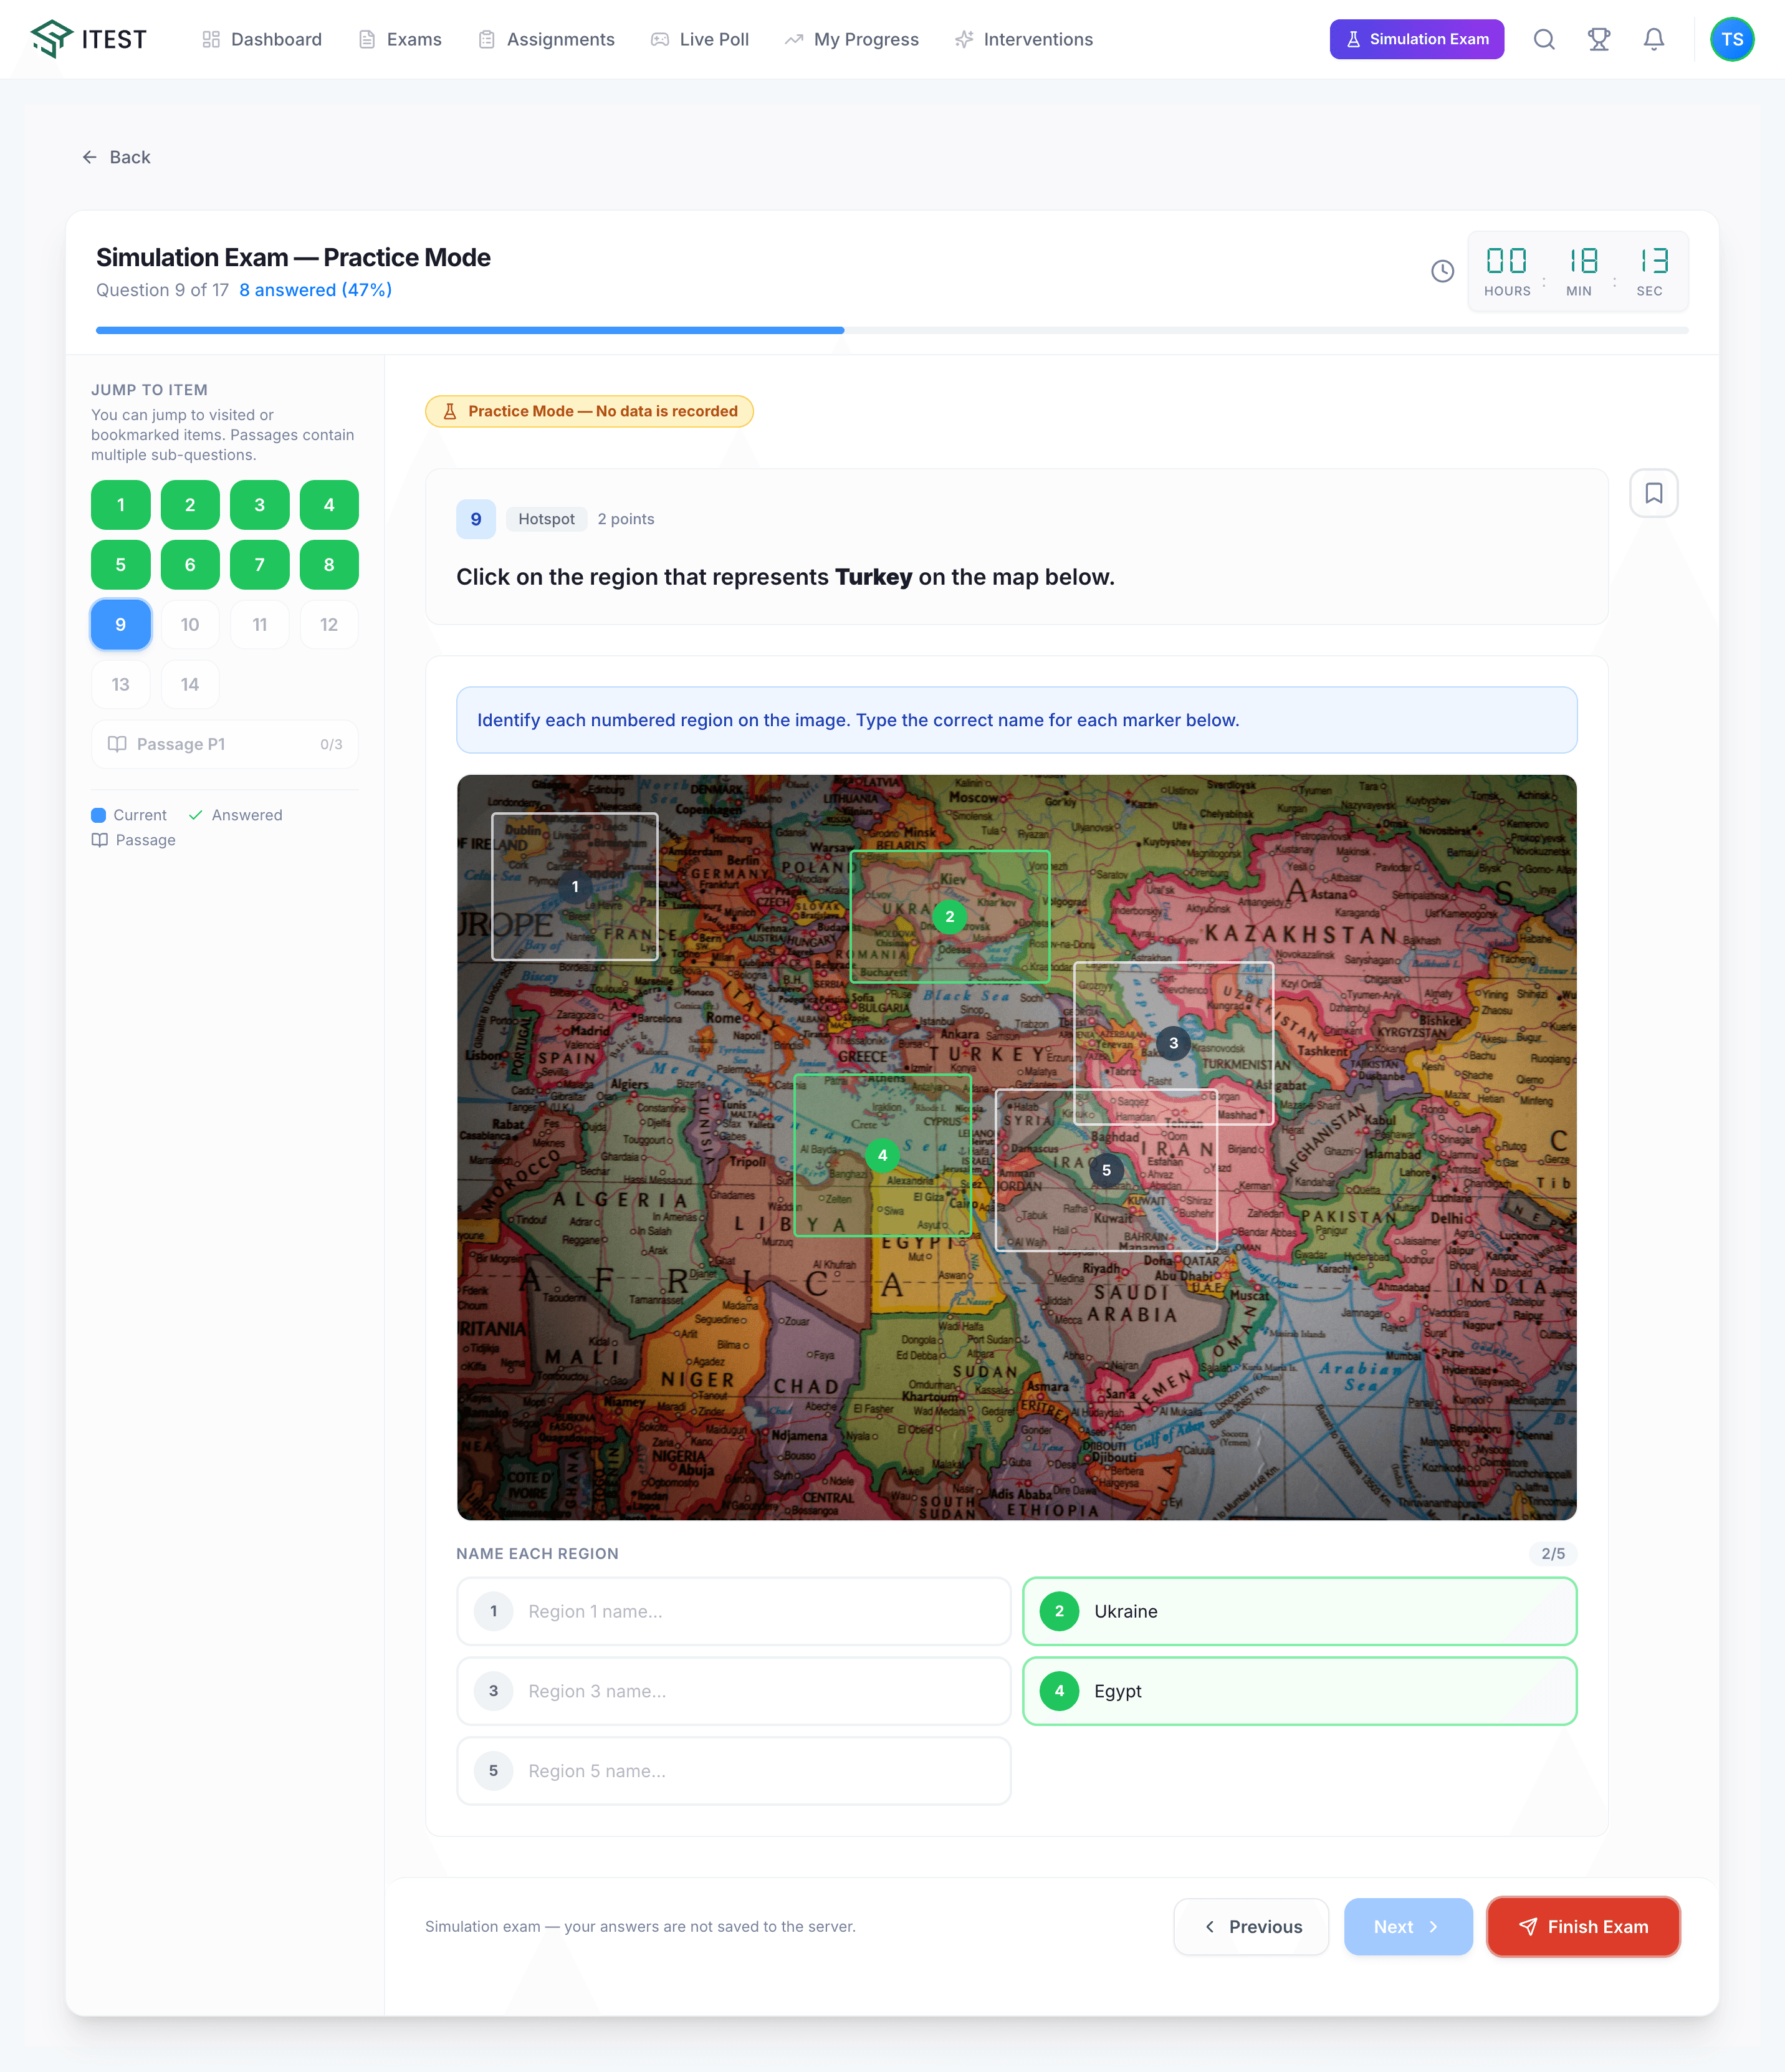Click map marker 5 over Iraq
Viewport: 1785px width, 2072px height.
[x=1106, y=1170]
